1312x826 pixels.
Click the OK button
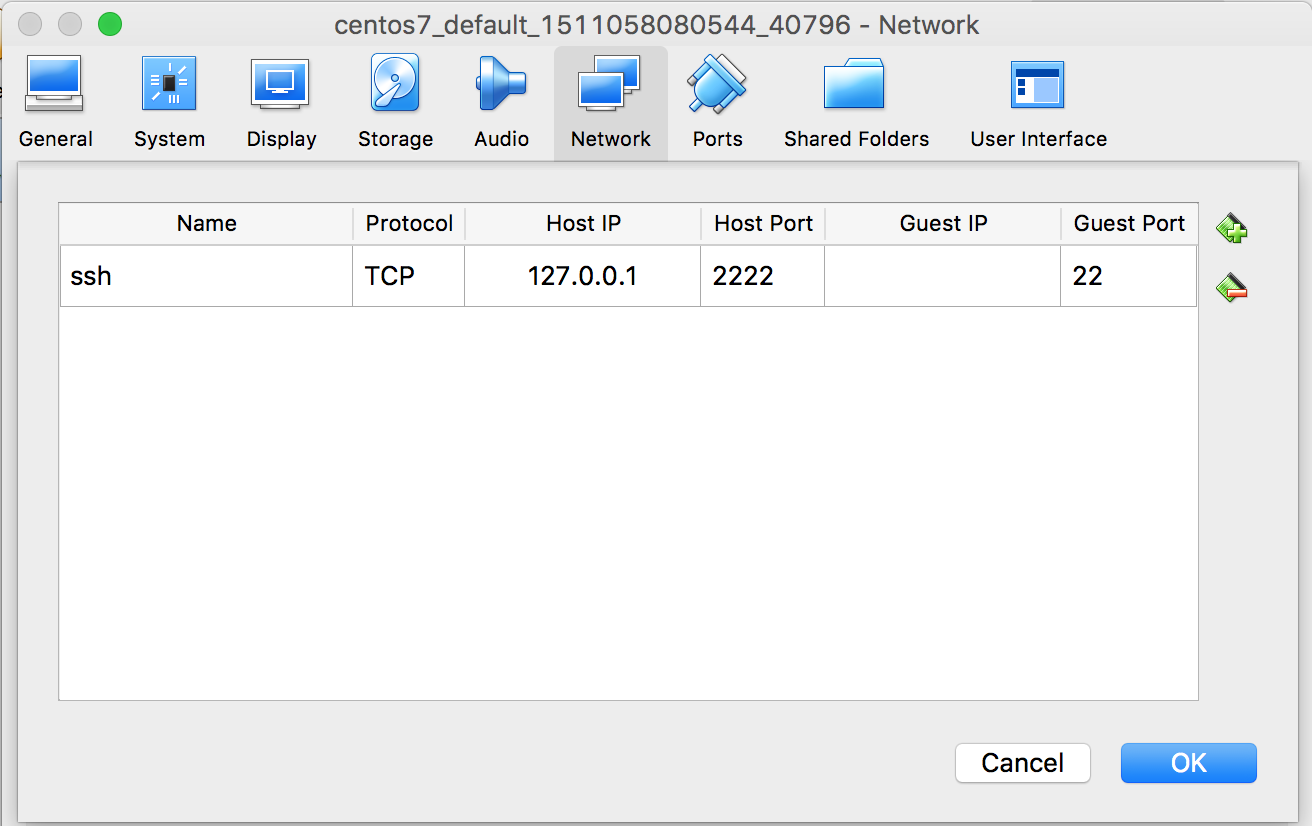point(1188,763)
